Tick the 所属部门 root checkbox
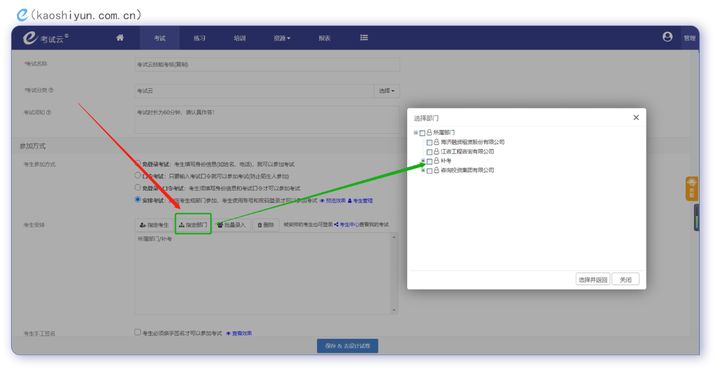Image resolution: width=720 pixels, height=376 pixels. point(422,133)
